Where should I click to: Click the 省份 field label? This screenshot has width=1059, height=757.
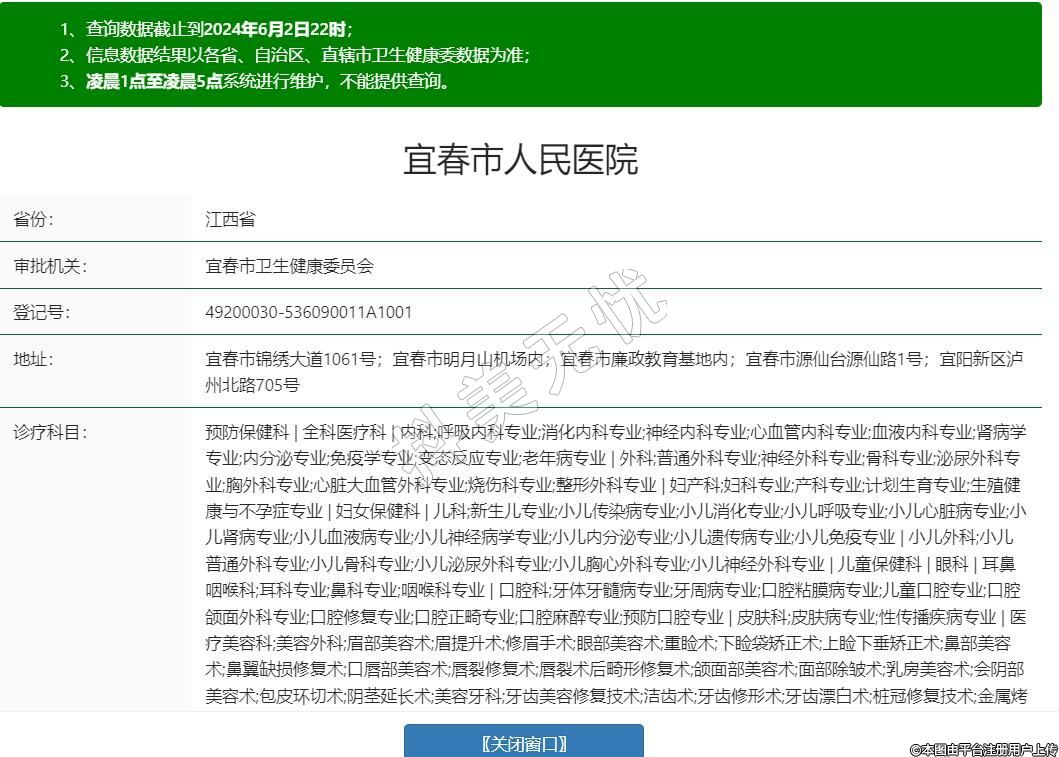coord(33,219)
